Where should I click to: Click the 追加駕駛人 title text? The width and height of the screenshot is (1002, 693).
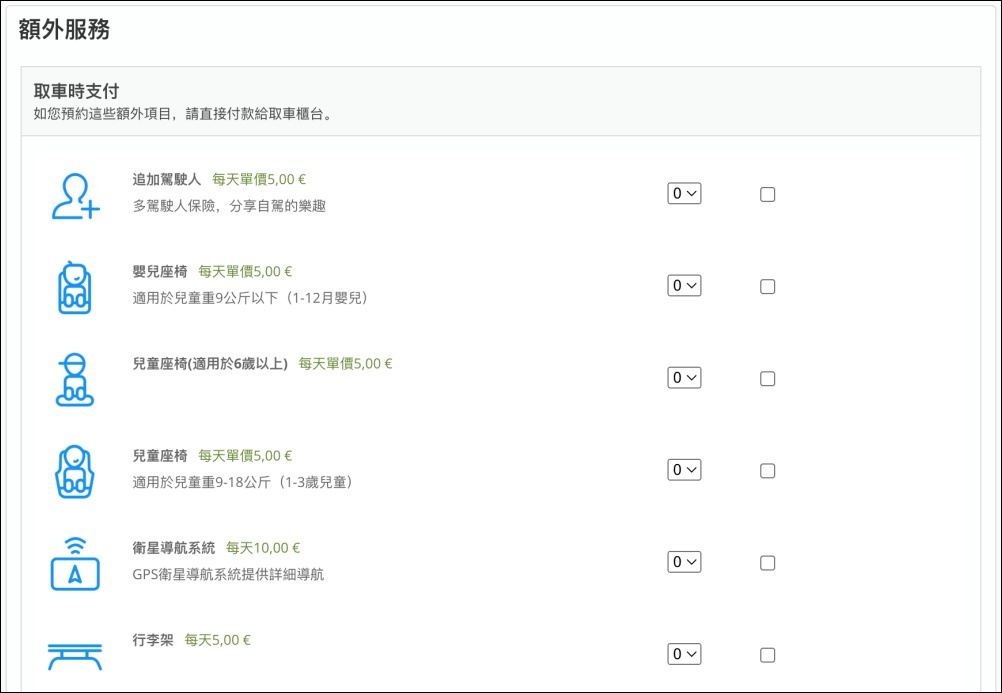[x=167, y=180]
